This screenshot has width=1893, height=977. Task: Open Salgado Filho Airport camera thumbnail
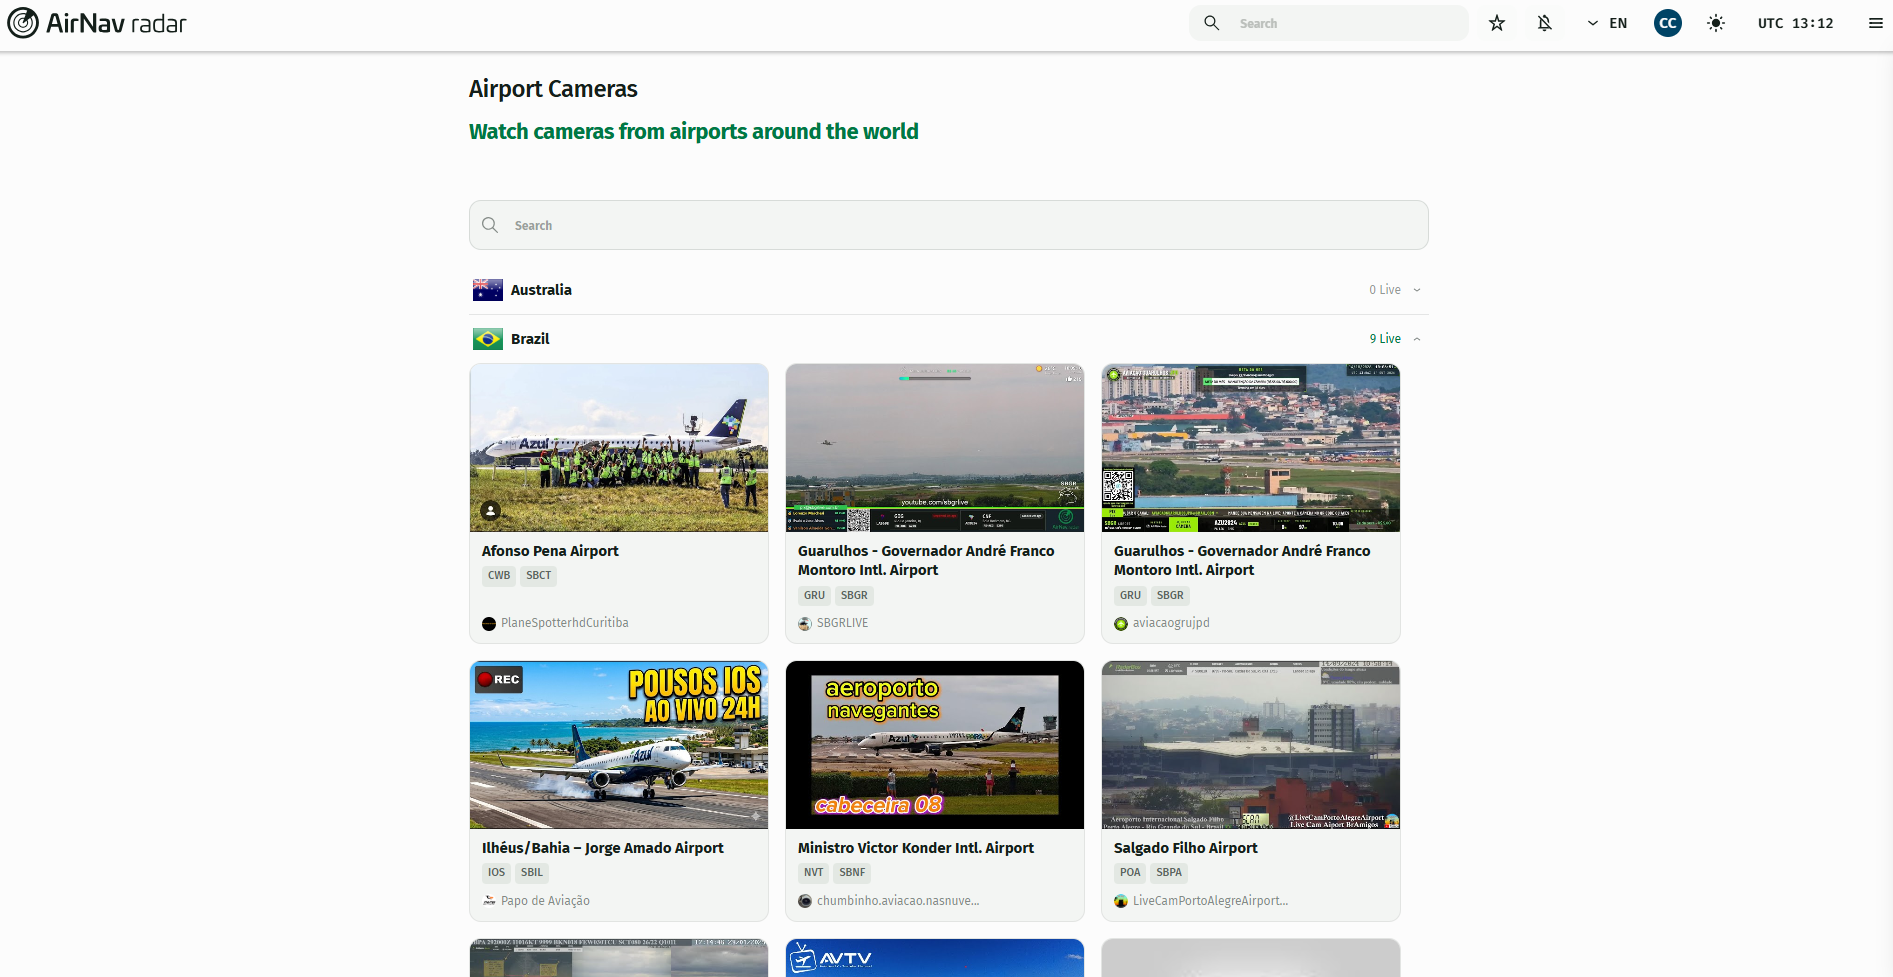point(1251,745)
